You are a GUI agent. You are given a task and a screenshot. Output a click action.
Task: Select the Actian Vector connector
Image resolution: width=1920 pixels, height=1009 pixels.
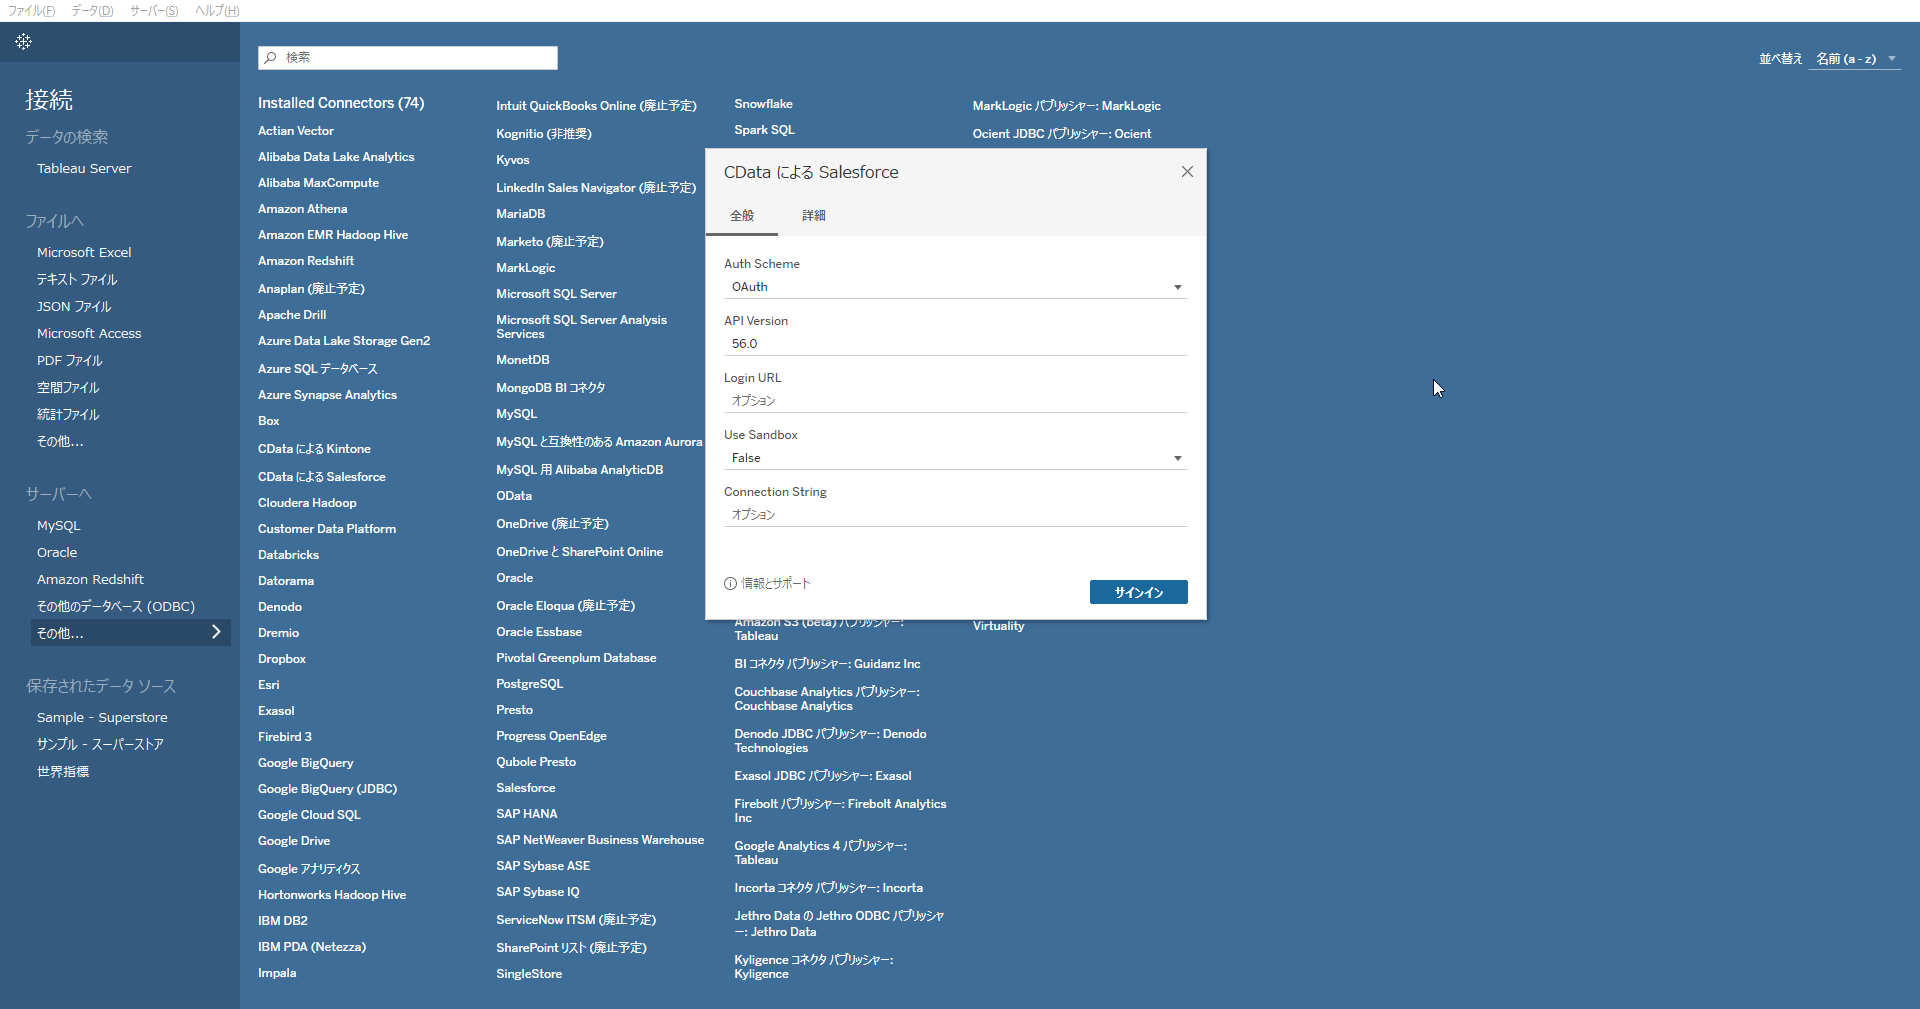tap(296, 131)
